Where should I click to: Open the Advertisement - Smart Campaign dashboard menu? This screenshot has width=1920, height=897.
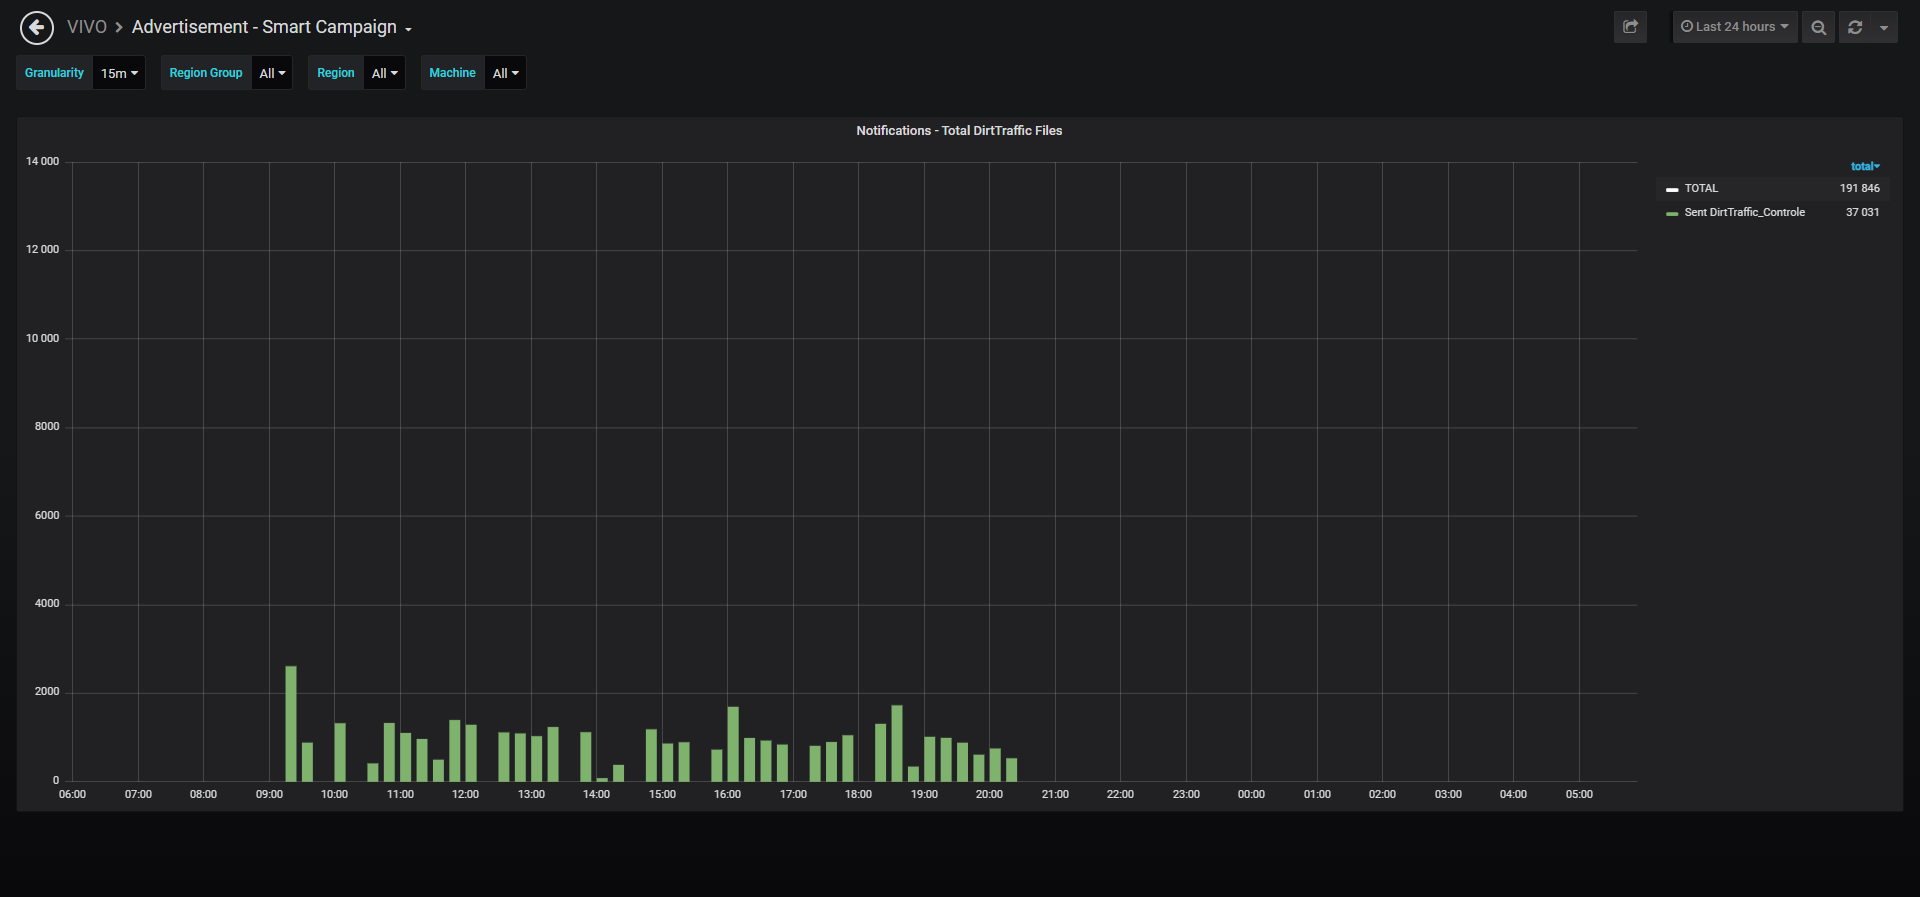tap(272, 27)
